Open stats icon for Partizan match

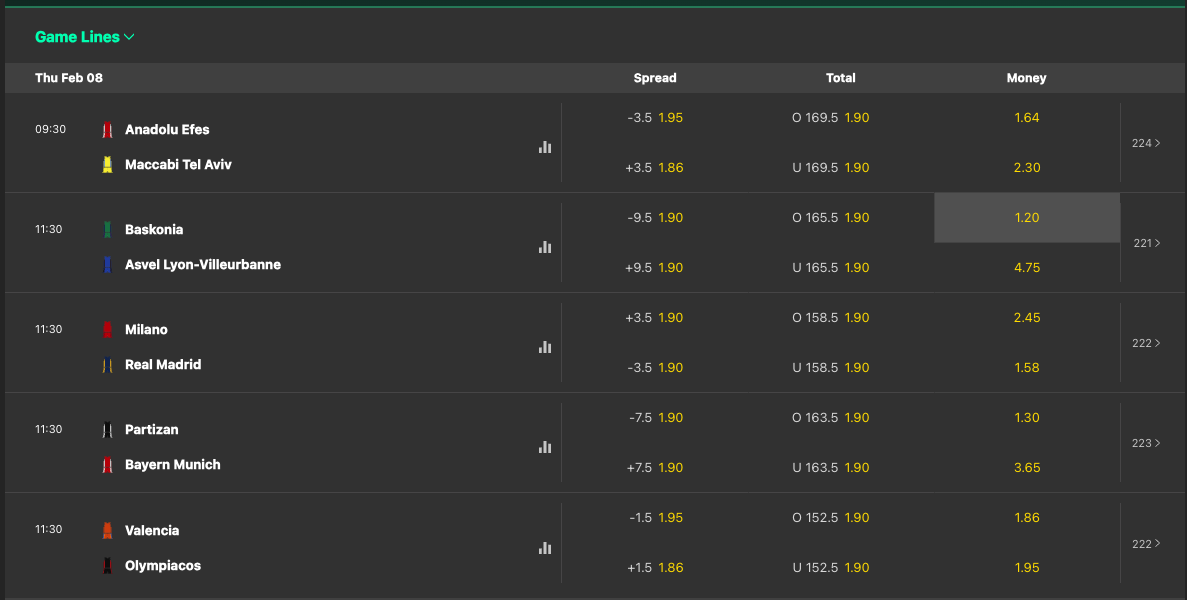[x=545, y=447]
